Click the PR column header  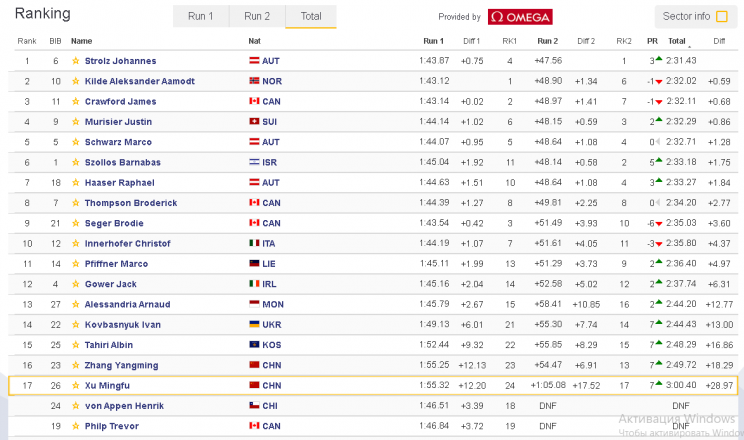point(652,41)
